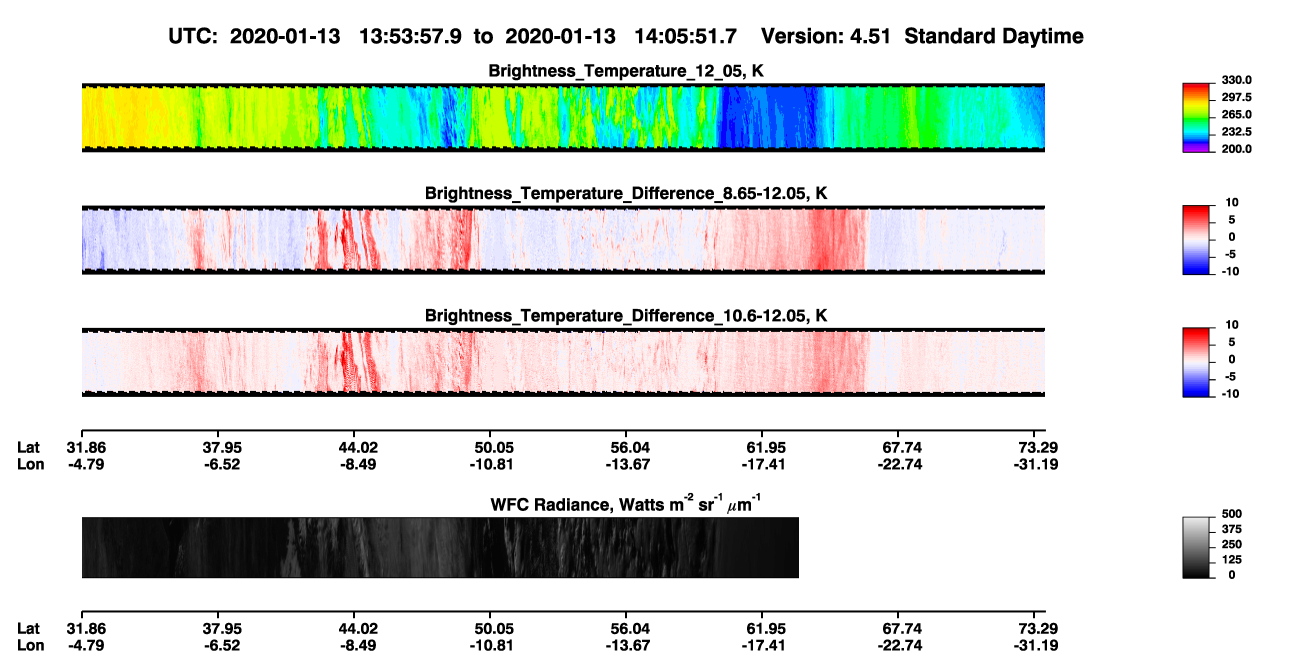1300x667 pixels.
Task: Click the red-blue colorbar beside the 8.65-12.05 panel
Action: tap(1198, 240)
